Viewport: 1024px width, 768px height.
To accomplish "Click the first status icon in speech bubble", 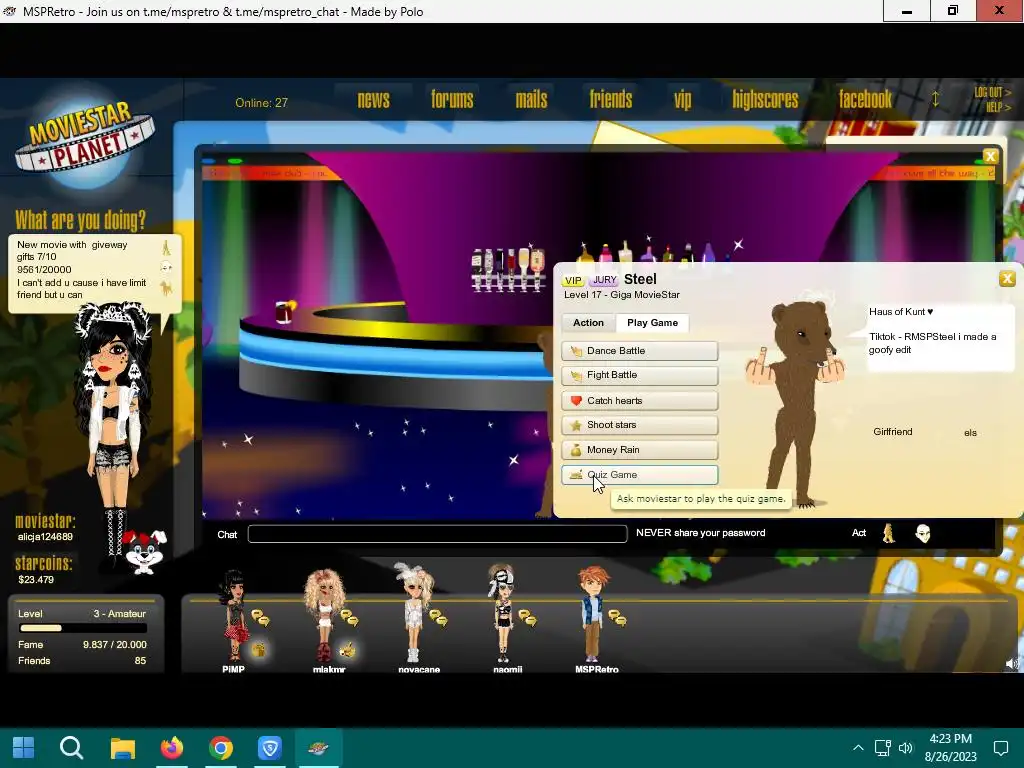I will coord(167,248).
